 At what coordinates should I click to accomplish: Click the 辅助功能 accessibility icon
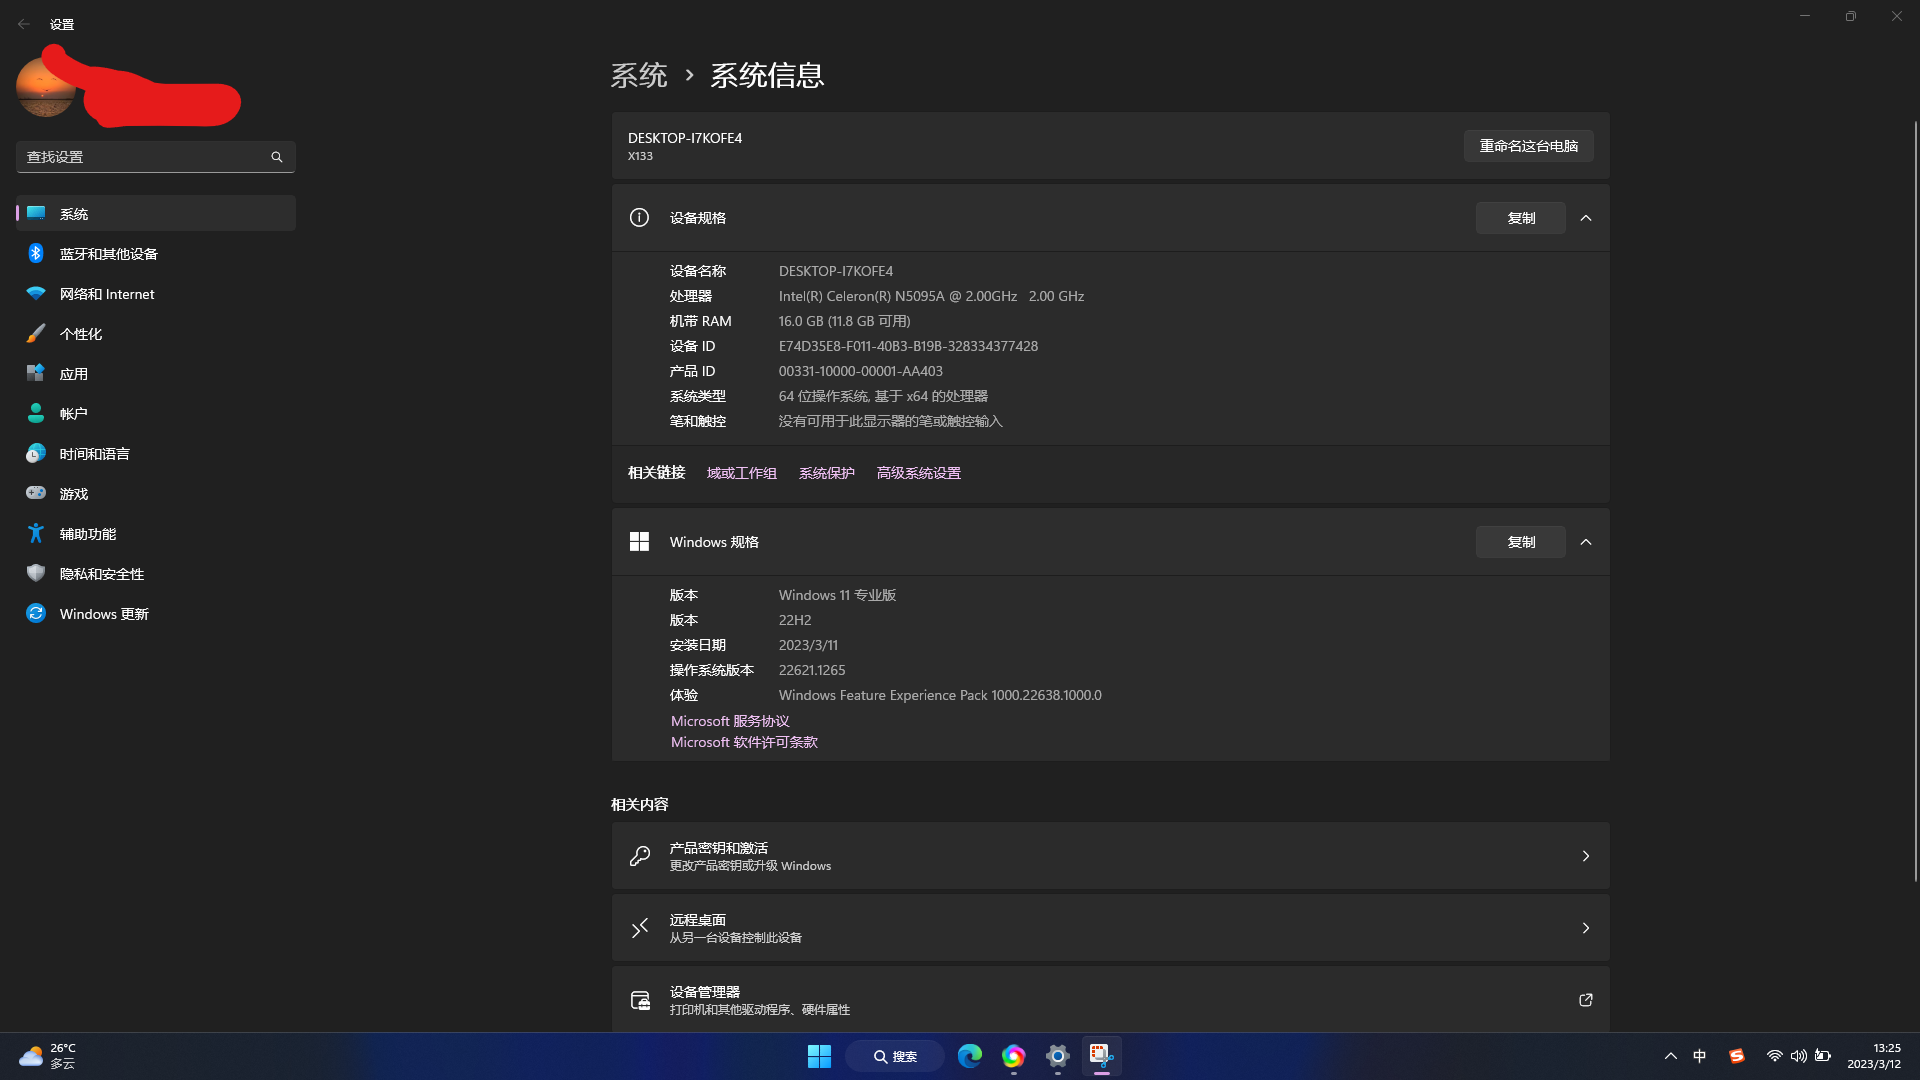tap(36, 534)
